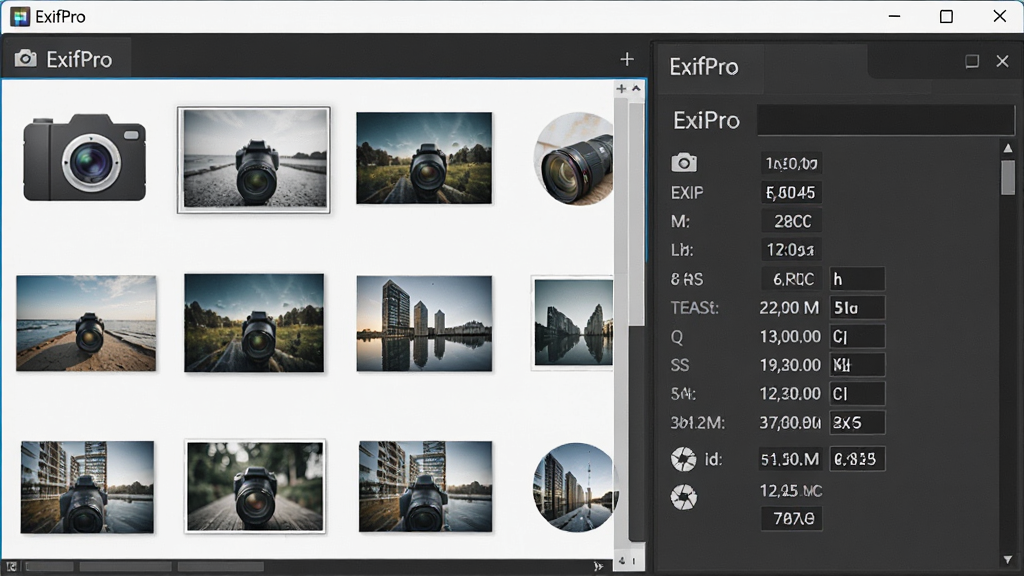Switch to the ExifPro tab with the camera icon

click(65, 59)
